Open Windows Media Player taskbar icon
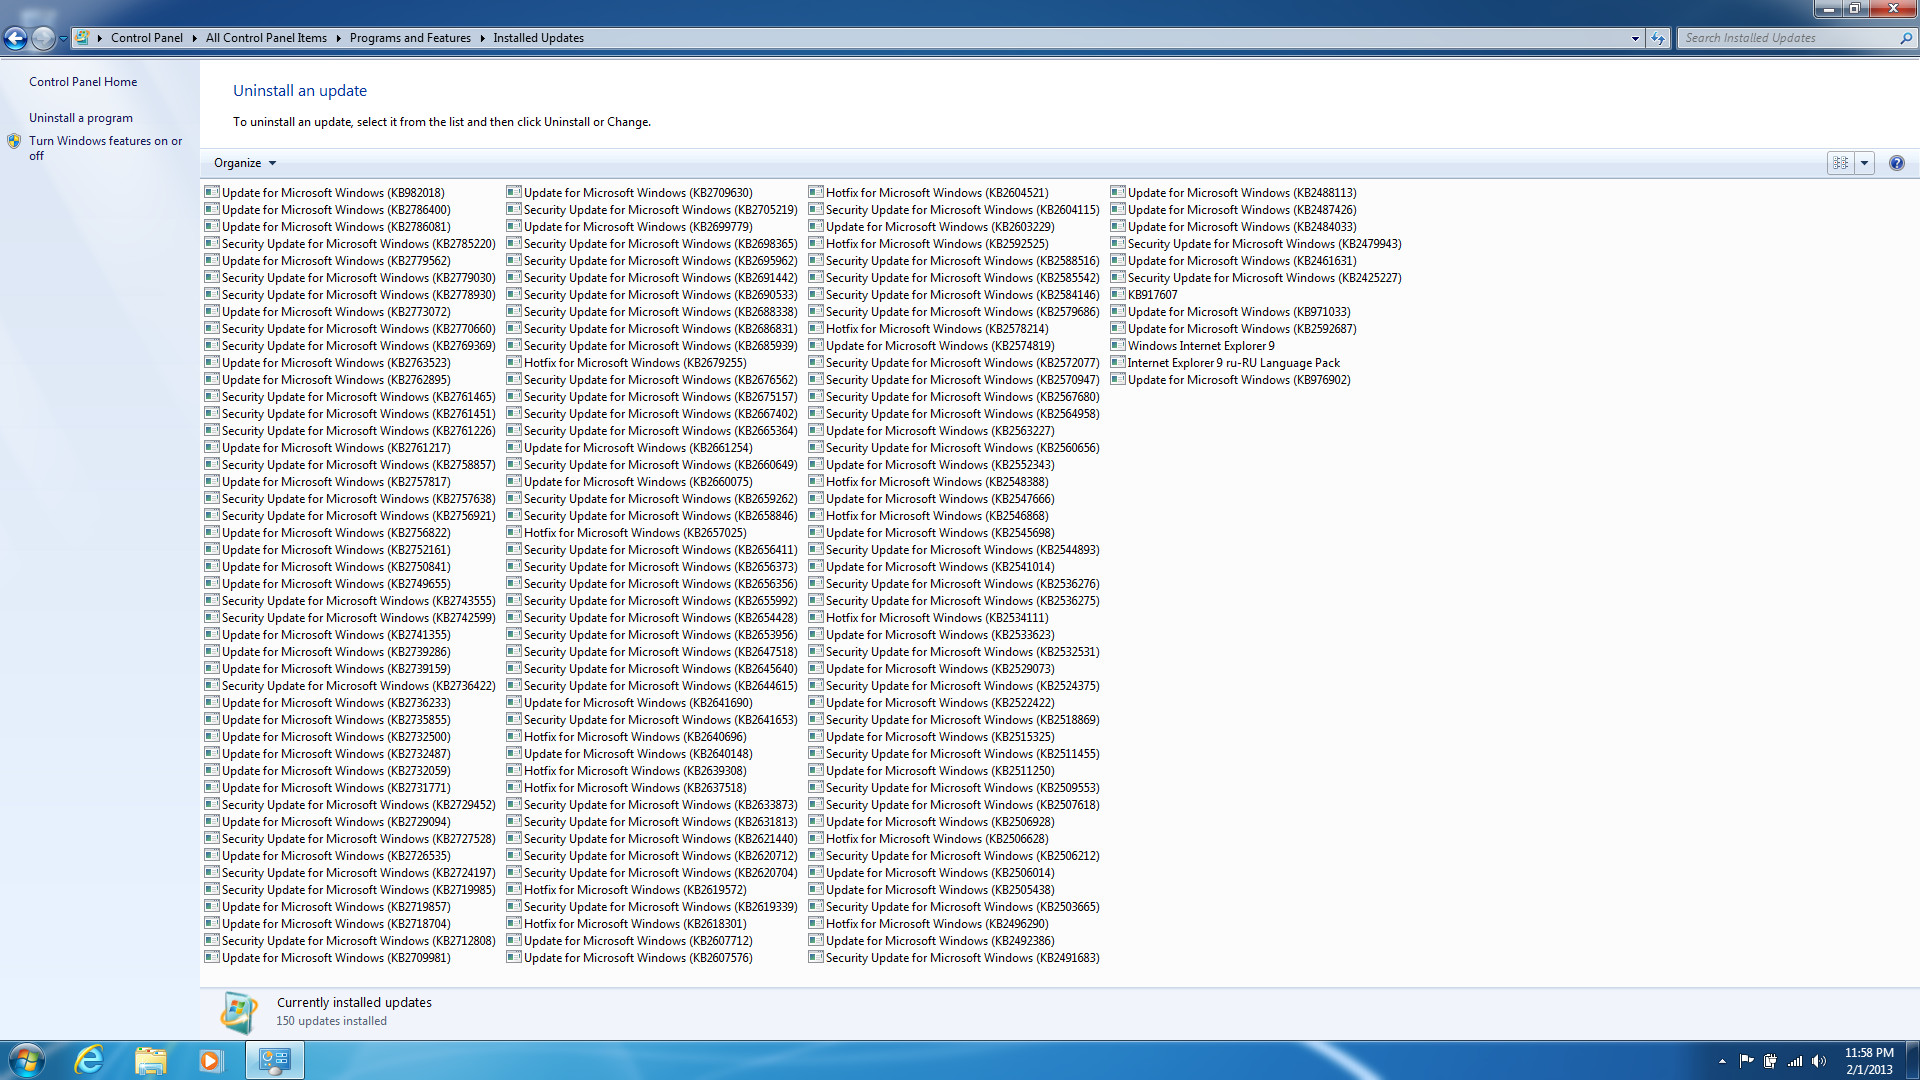Screen dimensions: 1920x1080 coord(210,1060)
